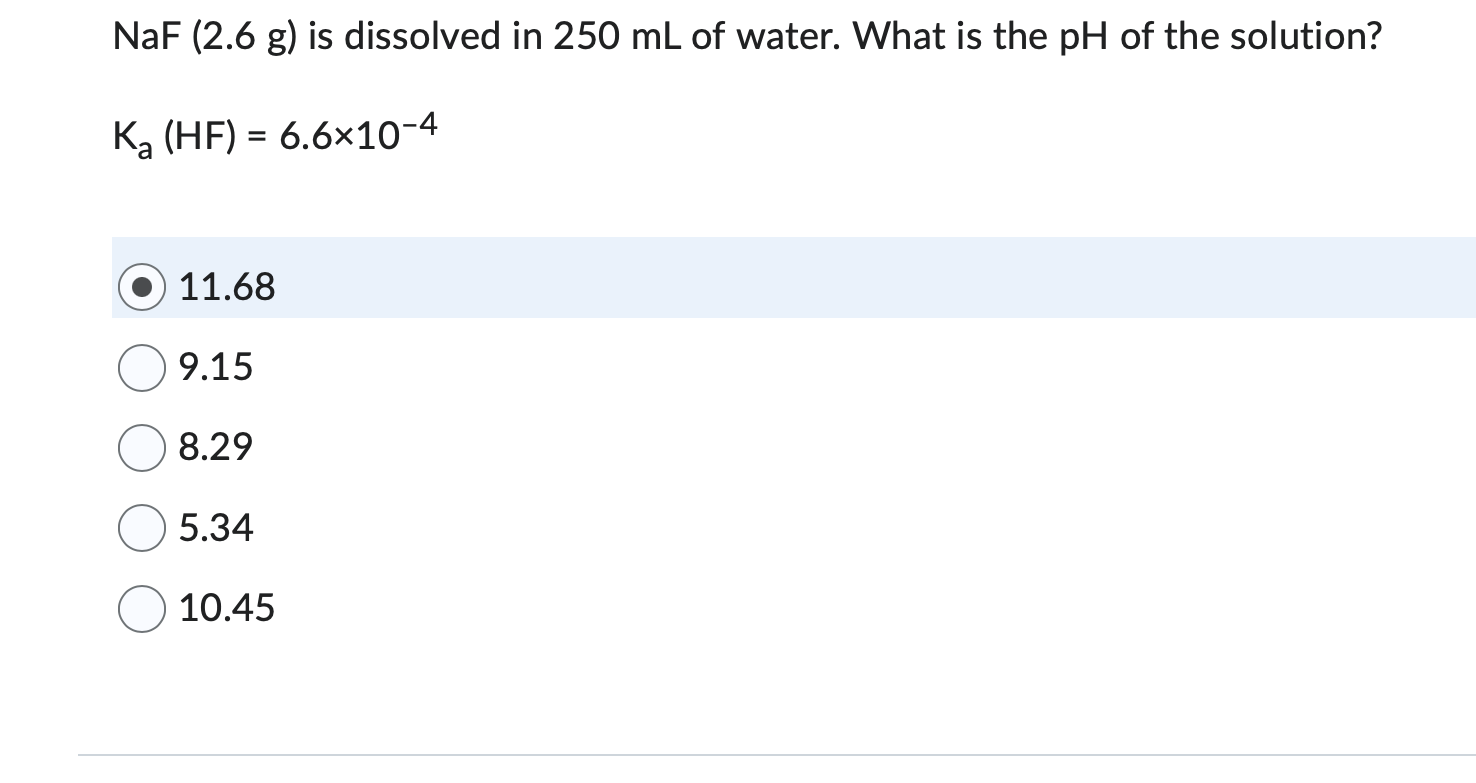This screenshot has height=783, width=1476.
Task: Choose the lowest pH answer option
Action: tap(215, 528)
